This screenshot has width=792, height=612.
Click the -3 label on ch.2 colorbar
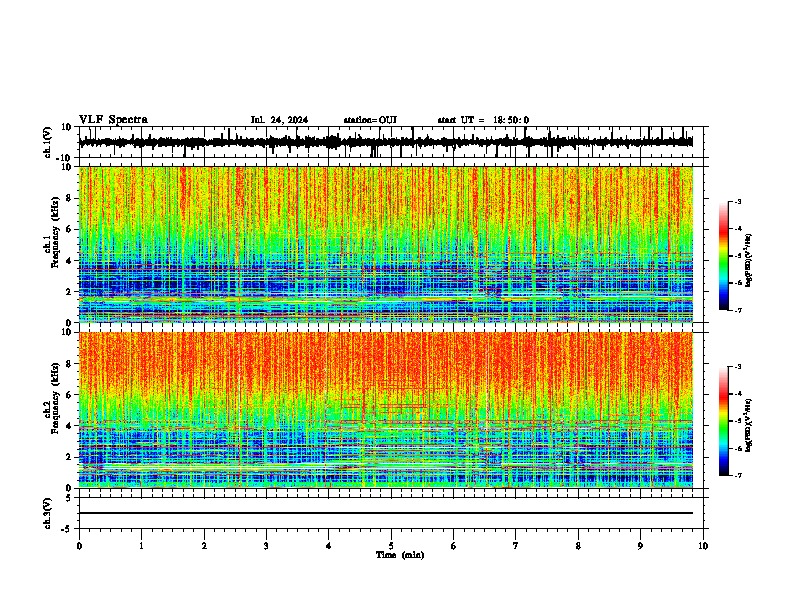pyautogui.click(x=737, y=367)
